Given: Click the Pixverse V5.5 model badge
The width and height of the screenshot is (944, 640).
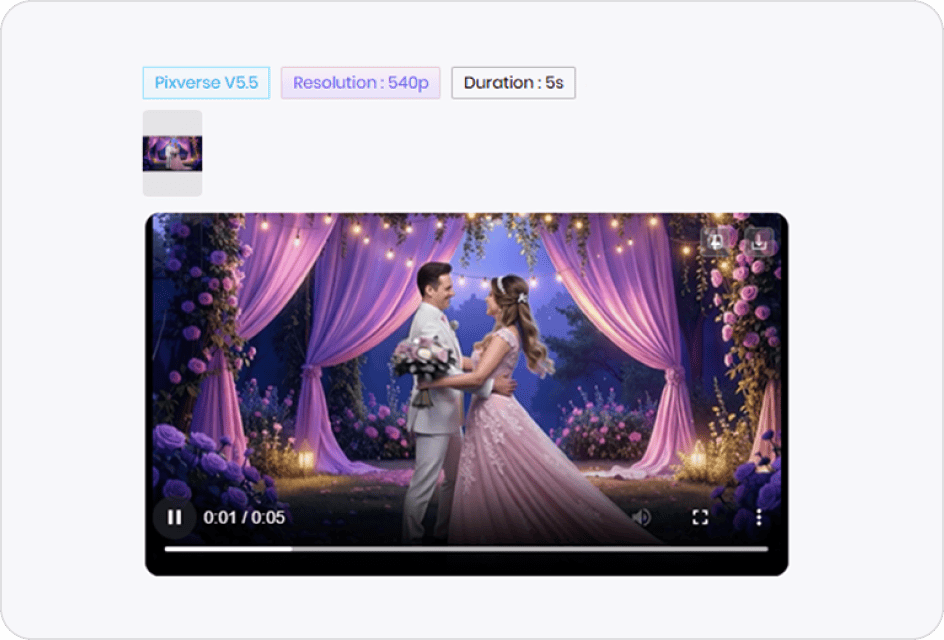Looking at the screenshot, I should point(206,83).
